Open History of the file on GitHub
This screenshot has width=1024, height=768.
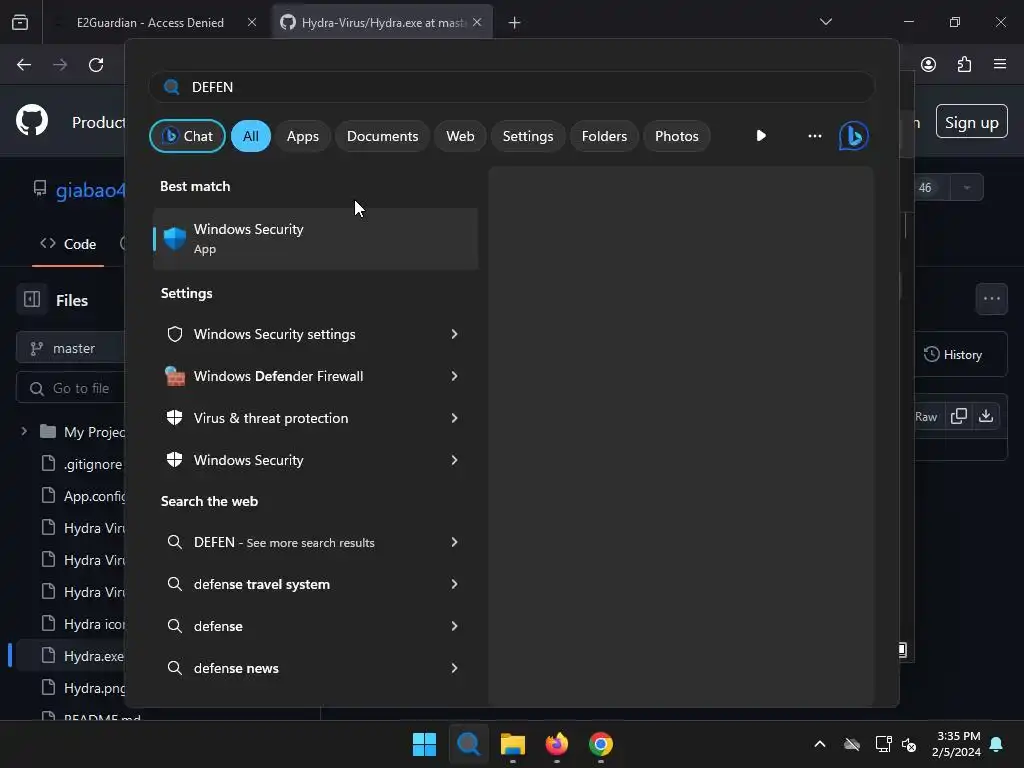953,355
